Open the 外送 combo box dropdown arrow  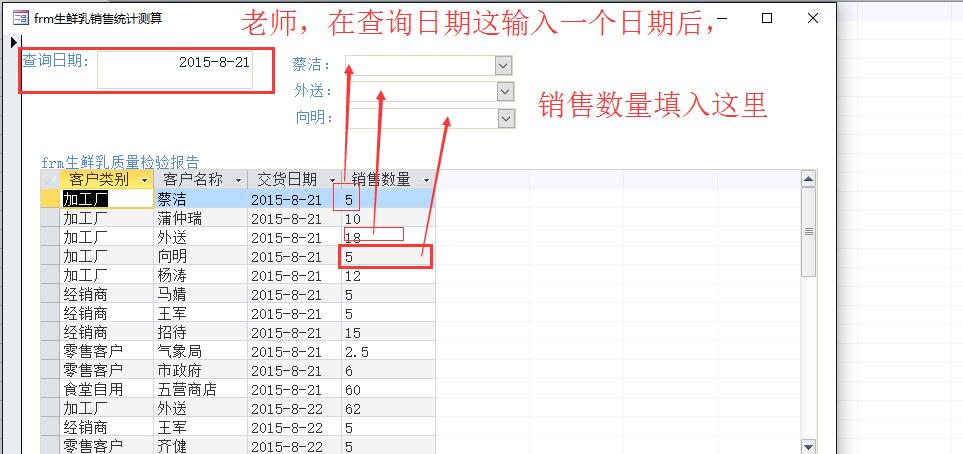[505, 92]
